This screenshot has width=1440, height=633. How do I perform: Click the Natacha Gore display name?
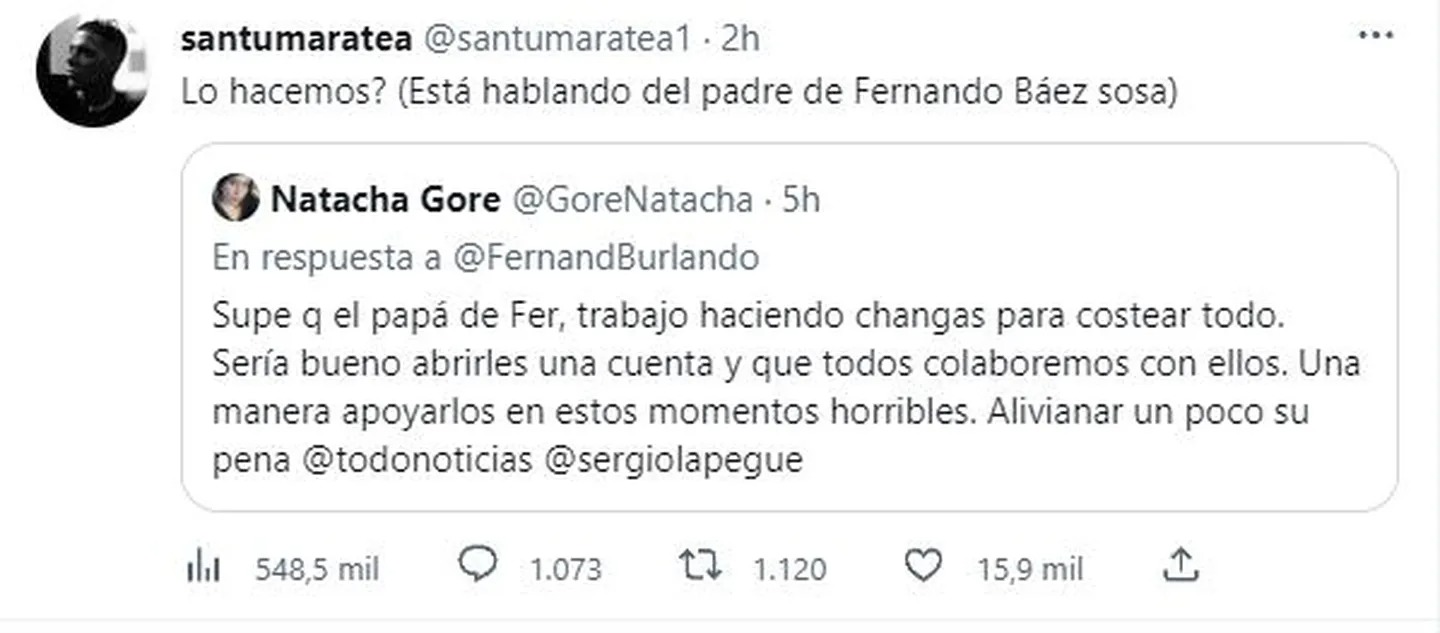[385, 200]
